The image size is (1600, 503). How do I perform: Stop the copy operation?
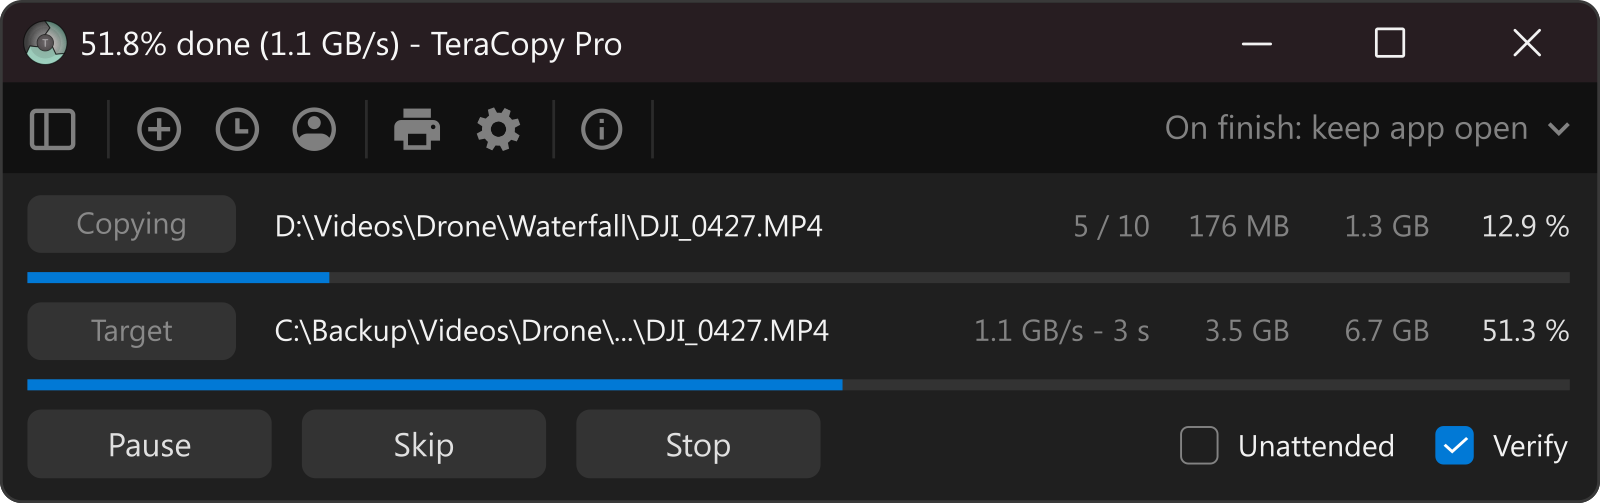pos(698,444)
